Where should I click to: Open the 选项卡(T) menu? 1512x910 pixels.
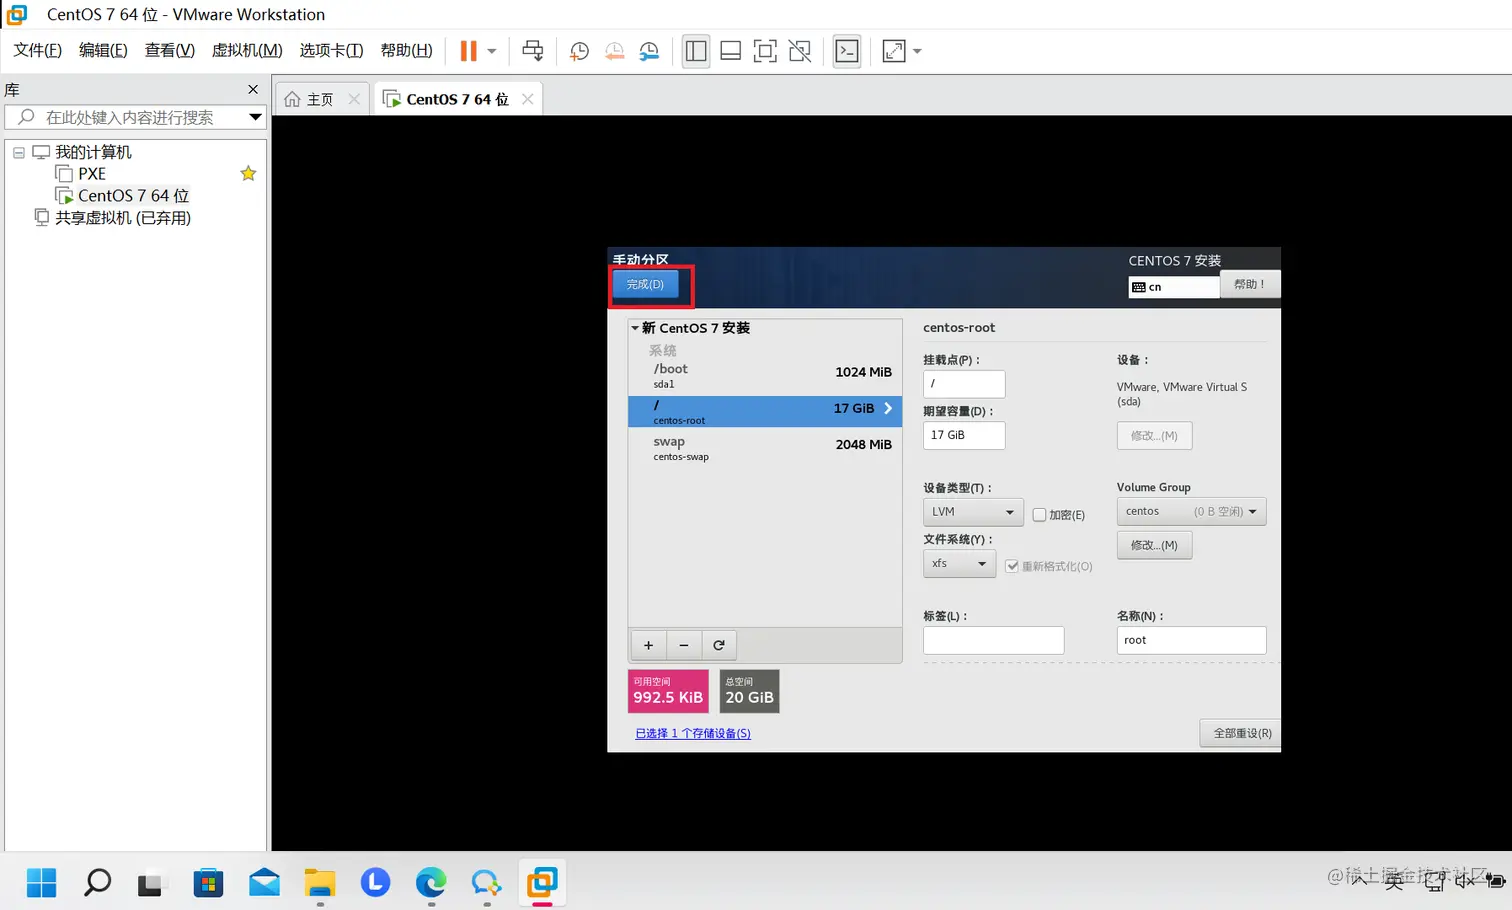331,51
